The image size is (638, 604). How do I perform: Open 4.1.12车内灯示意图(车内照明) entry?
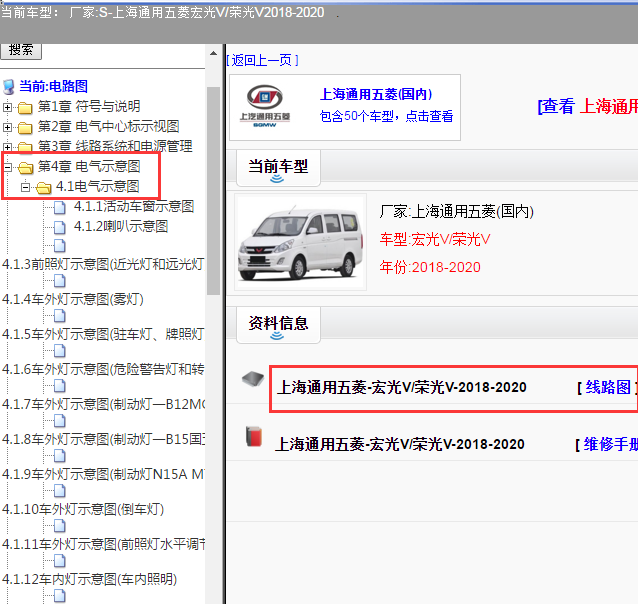[90, 580]
